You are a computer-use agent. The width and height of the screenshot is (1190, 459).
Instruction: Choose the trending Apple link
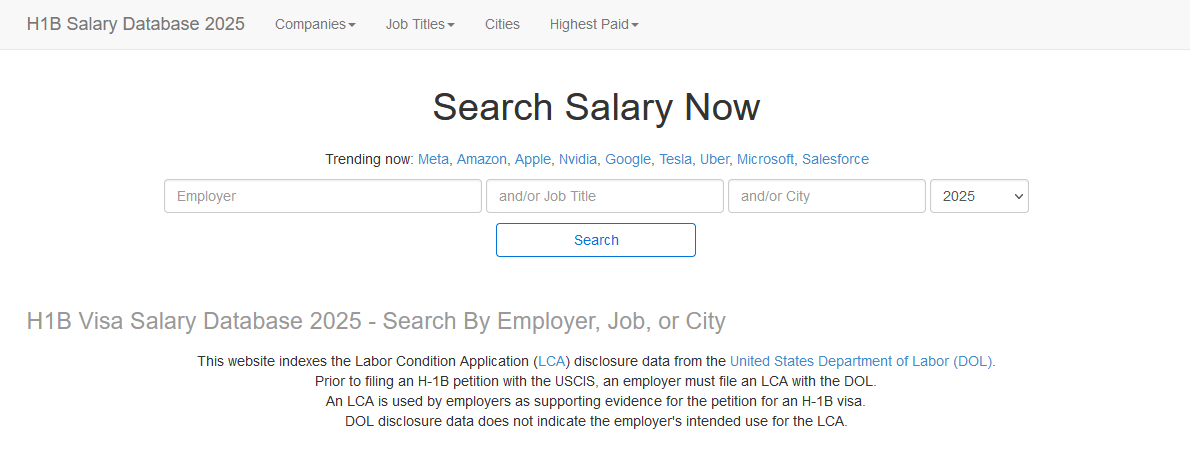pyautogui.click(x=532, y=159)
